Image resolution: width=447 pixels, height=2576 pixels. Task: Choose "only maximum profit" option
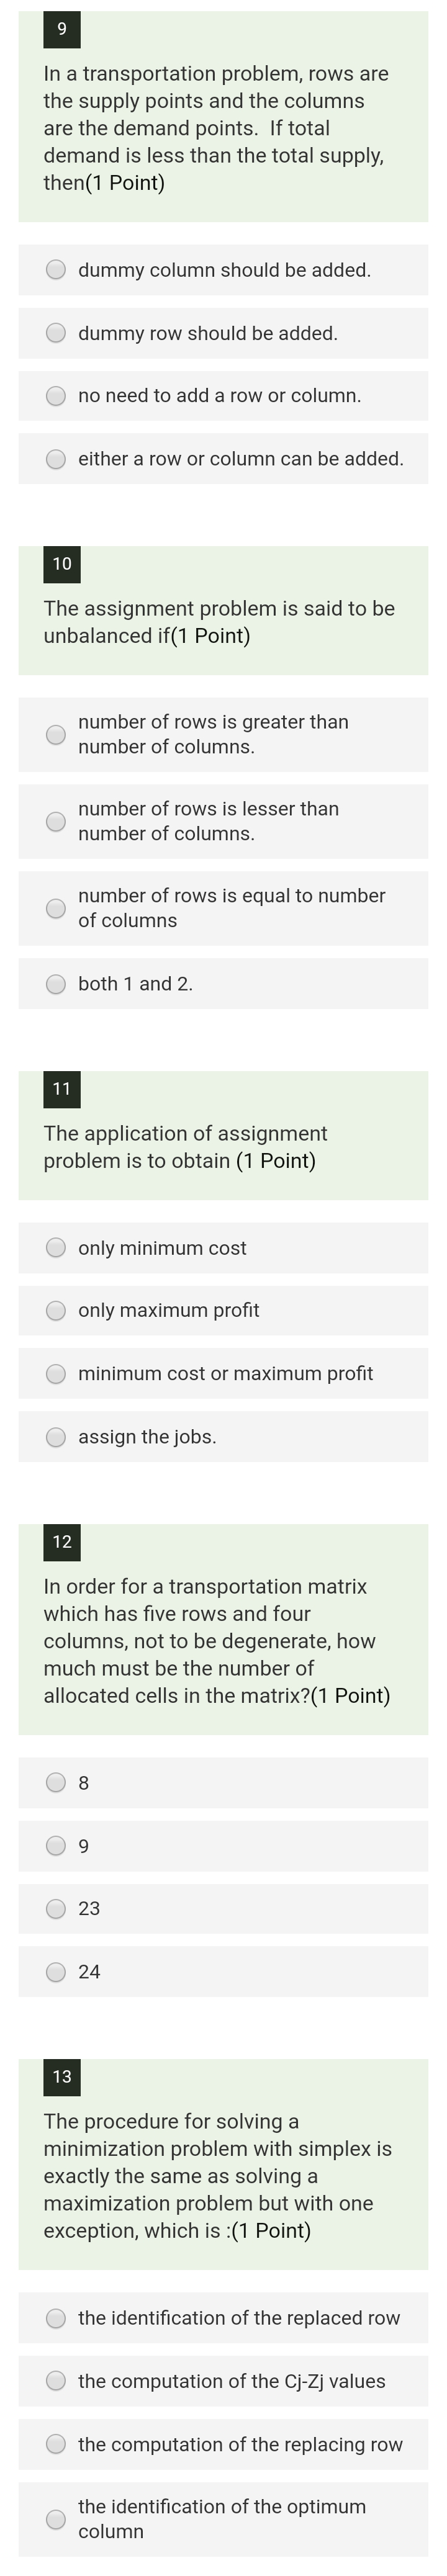[x=55, y=1310]
